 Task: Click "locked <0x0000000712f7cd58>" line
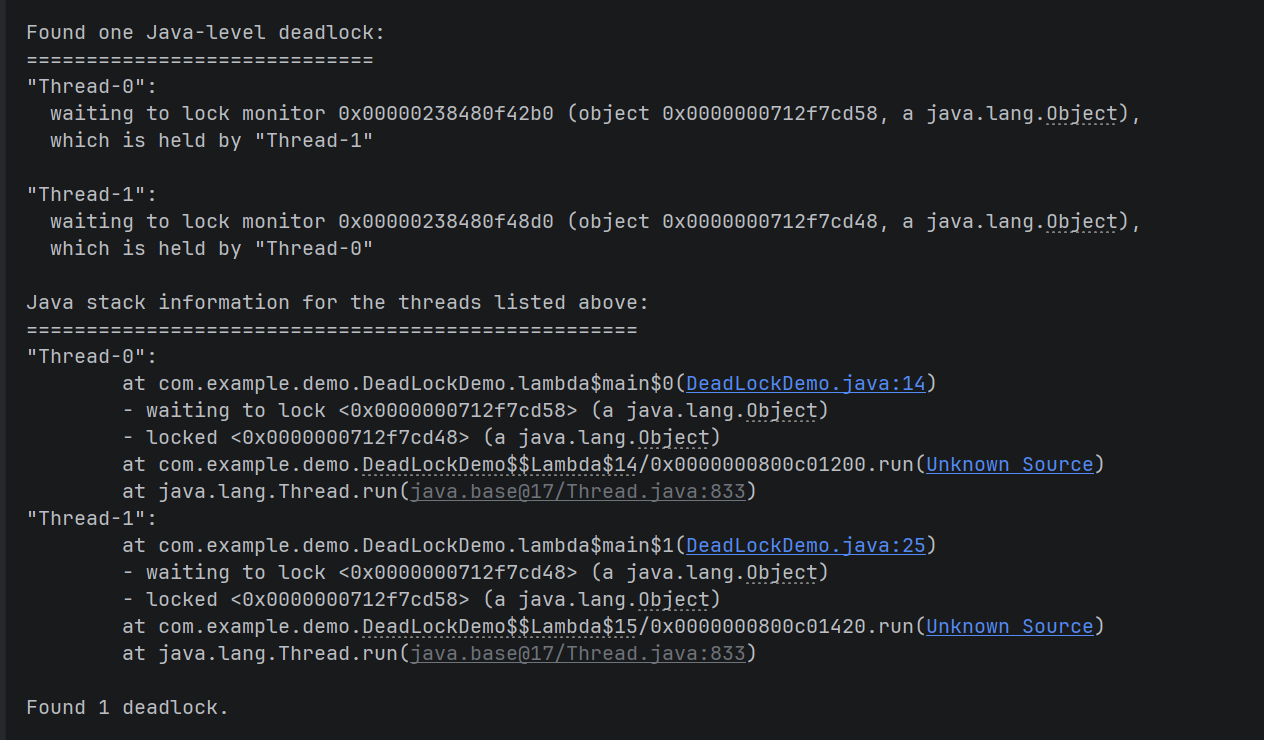pyautogui.click(x=421, y=599)
